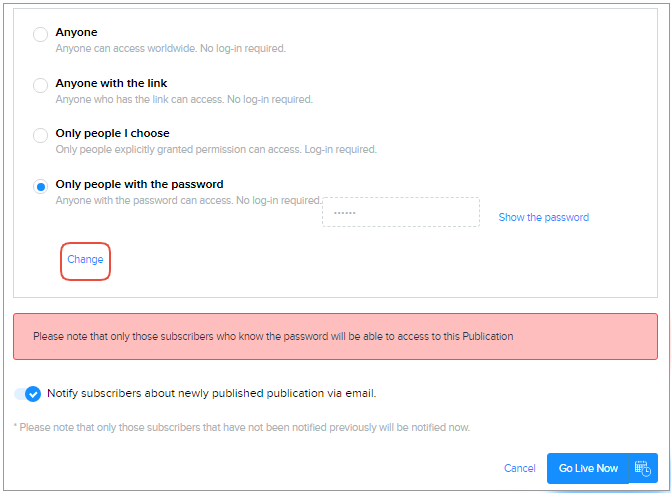Click the "Change" link

85,260
